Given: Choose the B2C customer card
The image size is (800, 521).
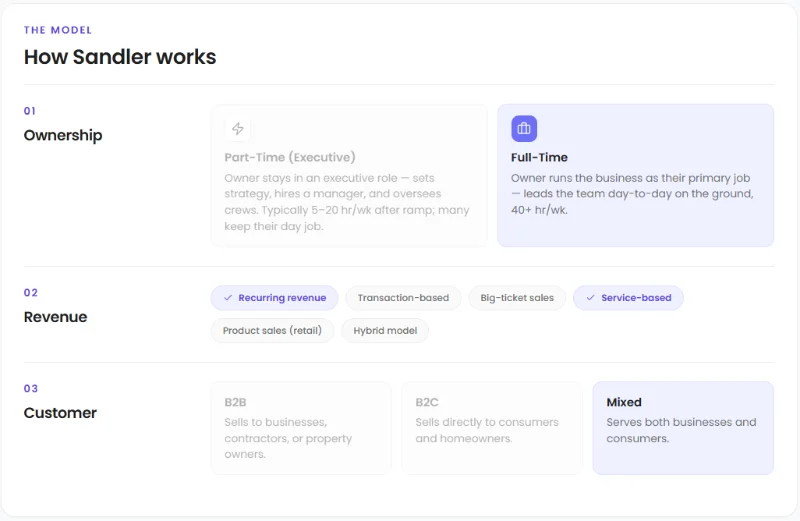Looking at the screenshot, I should tap(492, 428).
